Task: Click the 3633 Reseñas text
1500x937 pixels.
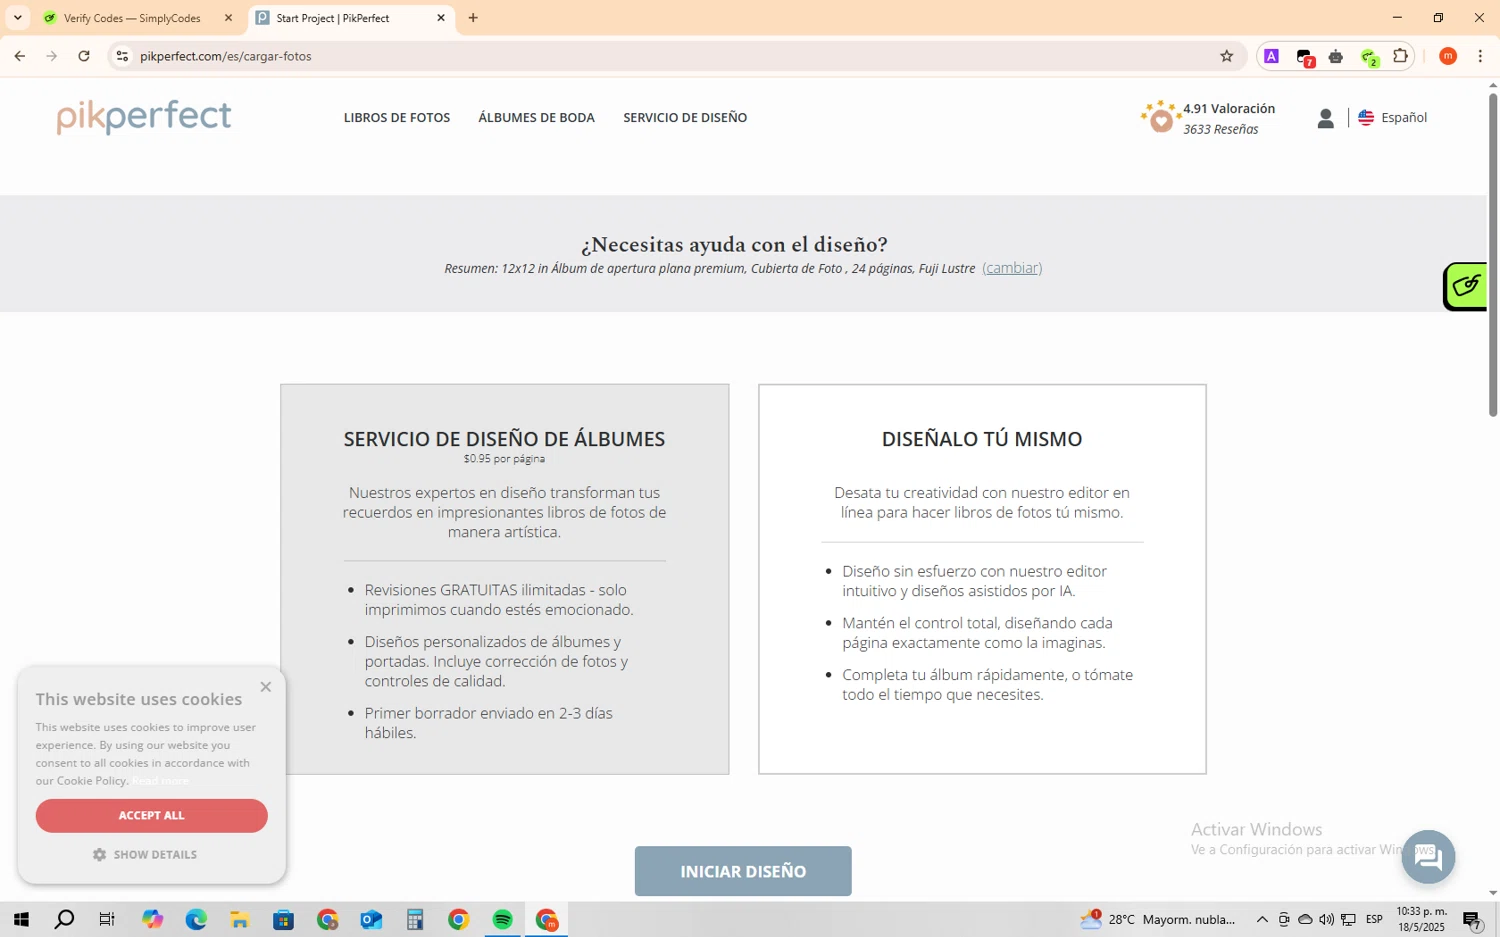Action: (x=1221, y=129)
